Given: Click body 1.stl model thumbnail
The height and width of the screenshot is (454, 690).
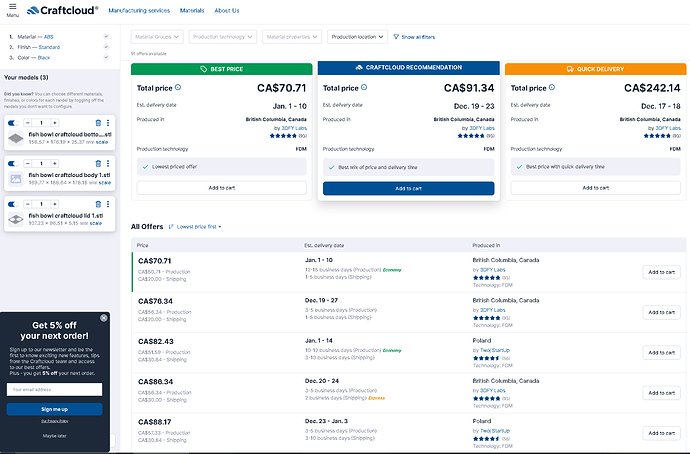Looking at the screenshot, I should pos(16,179).
